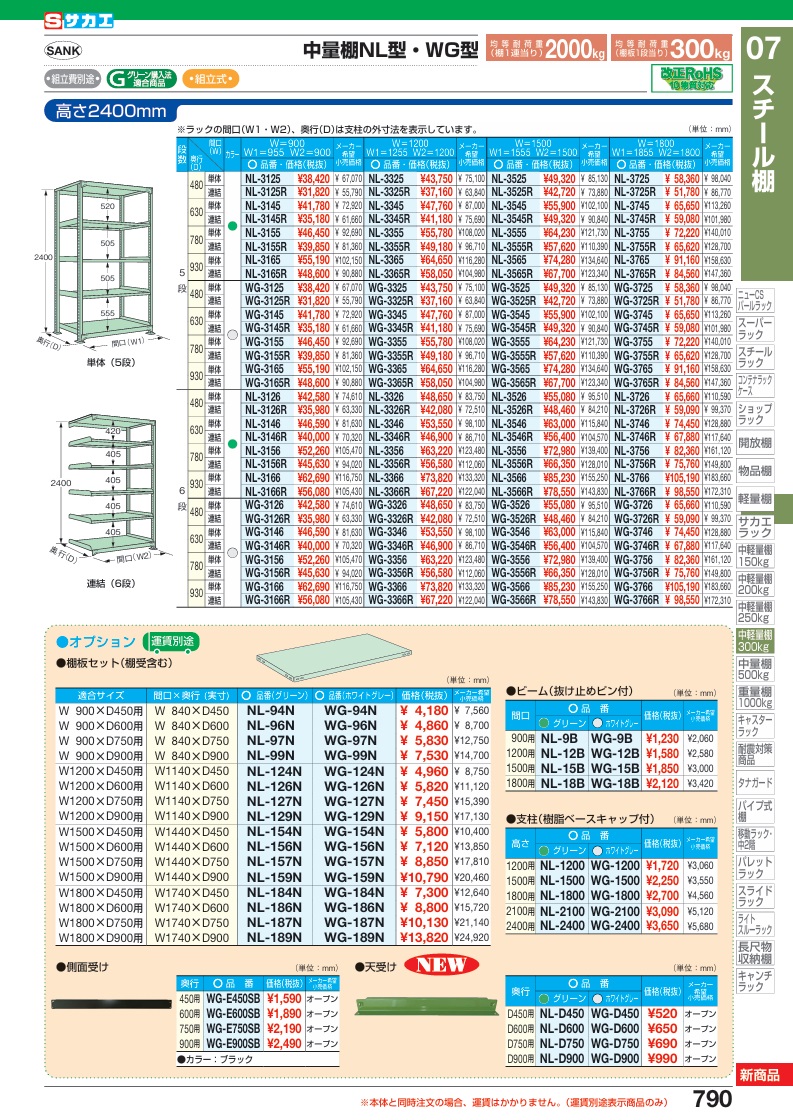Select highlighted 中軽量棚300kg index tab
The height and width of the screenshot is (1120, 793).
[754, 641]
